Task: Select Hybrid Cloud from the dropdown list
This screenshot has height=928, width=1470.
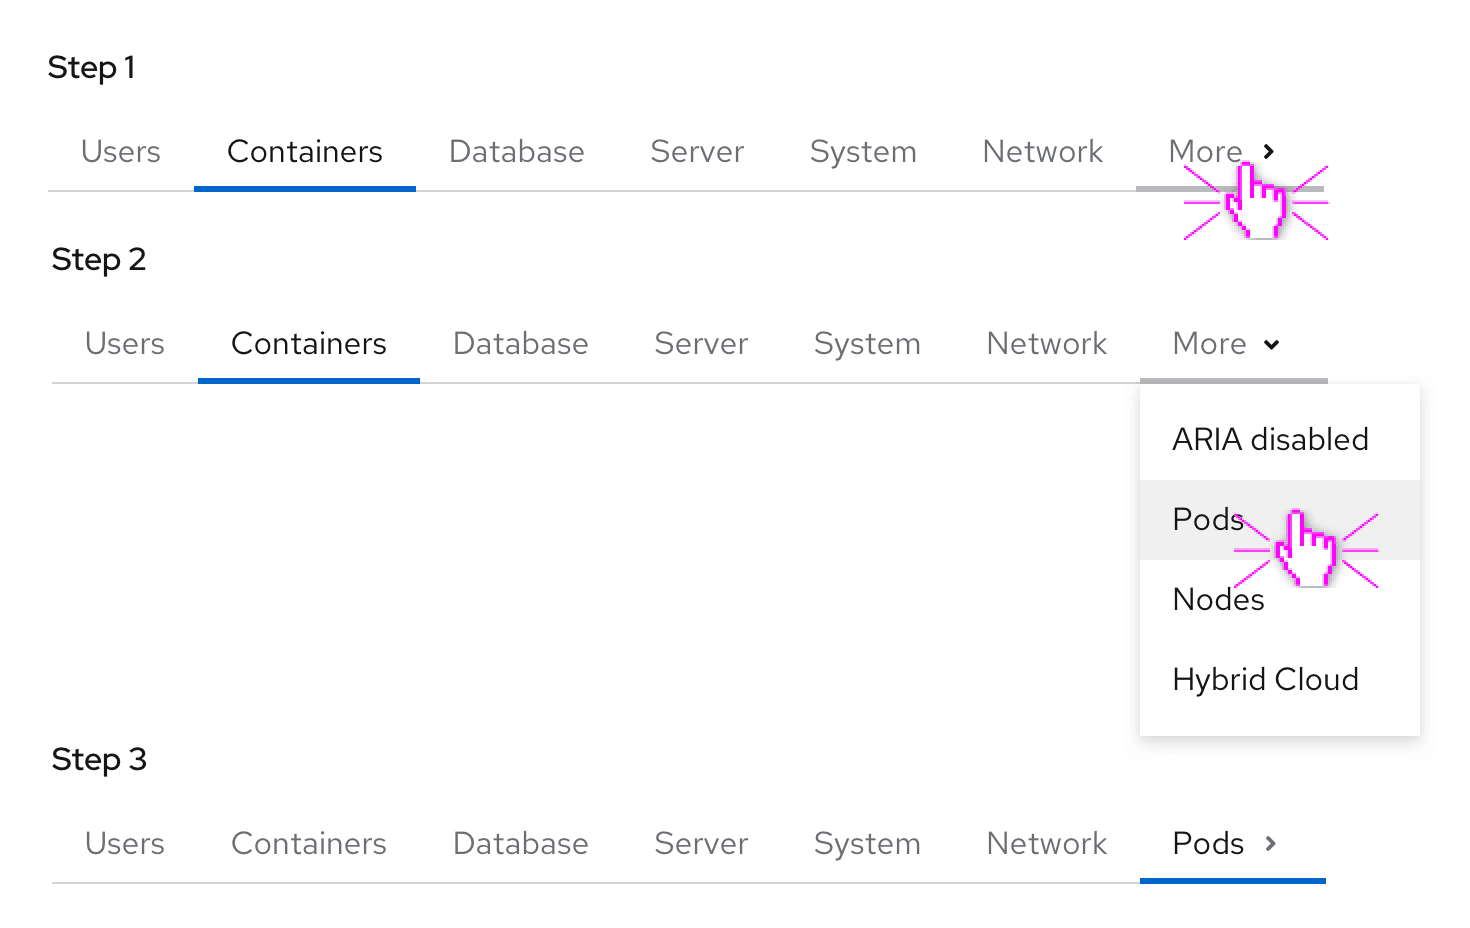Action: coord(1265,680)
